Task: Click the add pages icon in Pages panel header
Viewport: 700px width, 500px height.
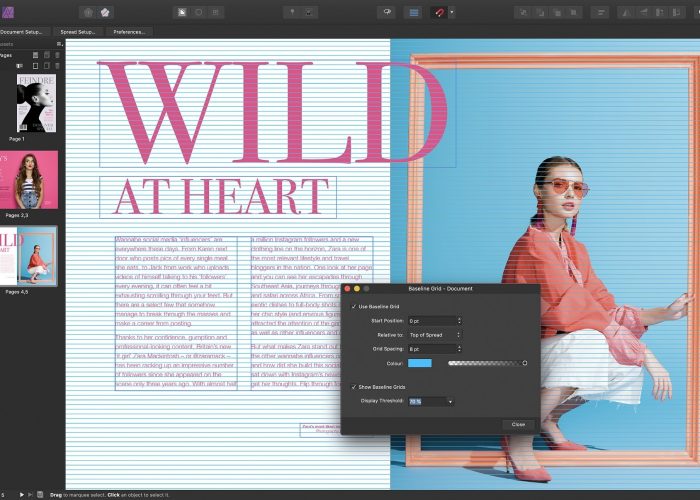Action: (35, 55)
